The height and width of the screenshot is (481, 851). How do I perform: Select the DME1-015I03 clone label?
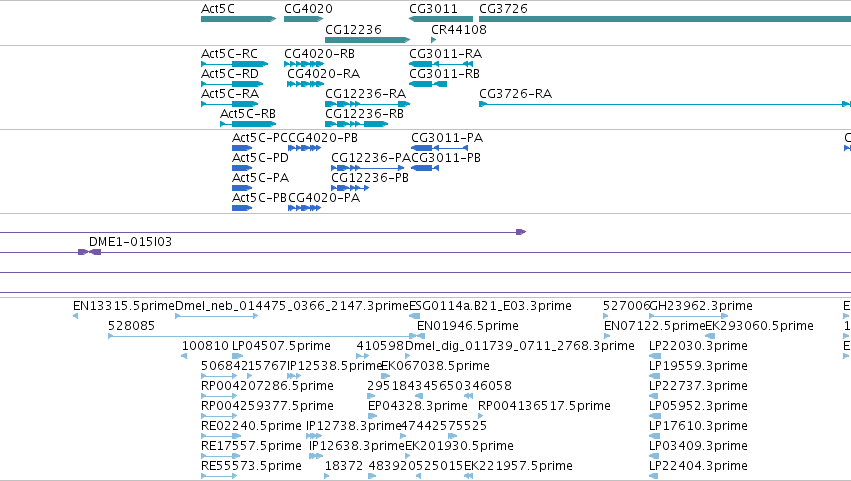point(130,242)
